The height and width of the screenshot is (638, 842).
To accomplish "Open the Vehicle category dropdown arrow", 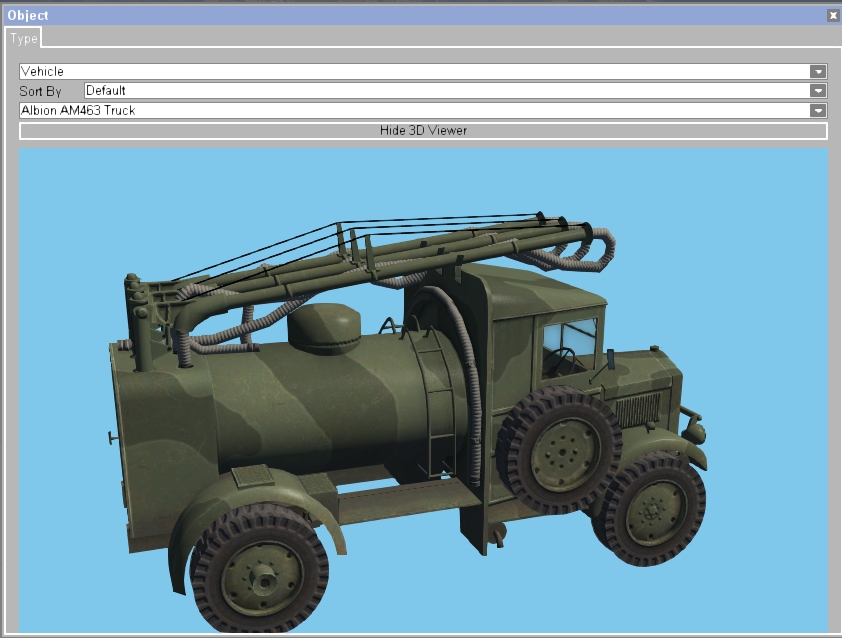I will click(818, 71).
